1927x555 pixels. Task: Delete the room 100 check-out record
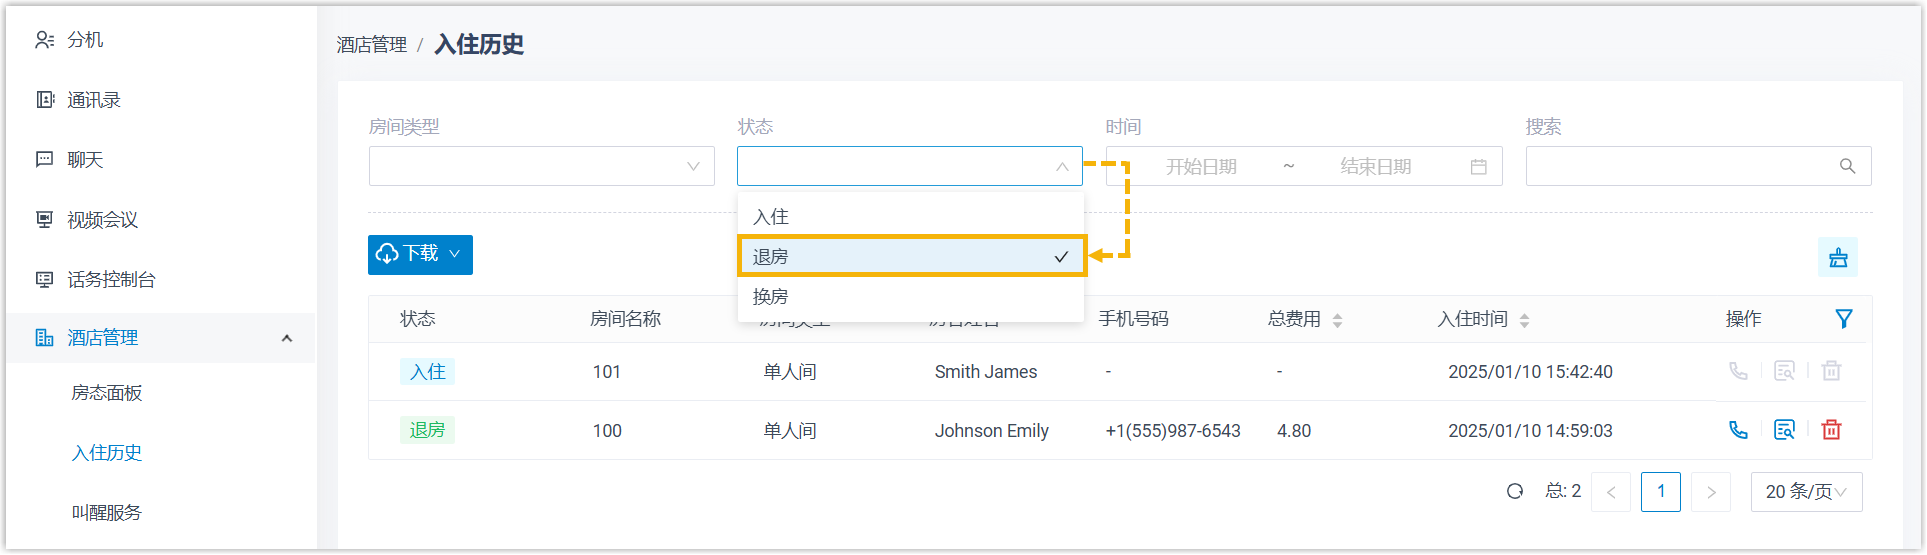pyautogui.click(x=1831, y=430)
